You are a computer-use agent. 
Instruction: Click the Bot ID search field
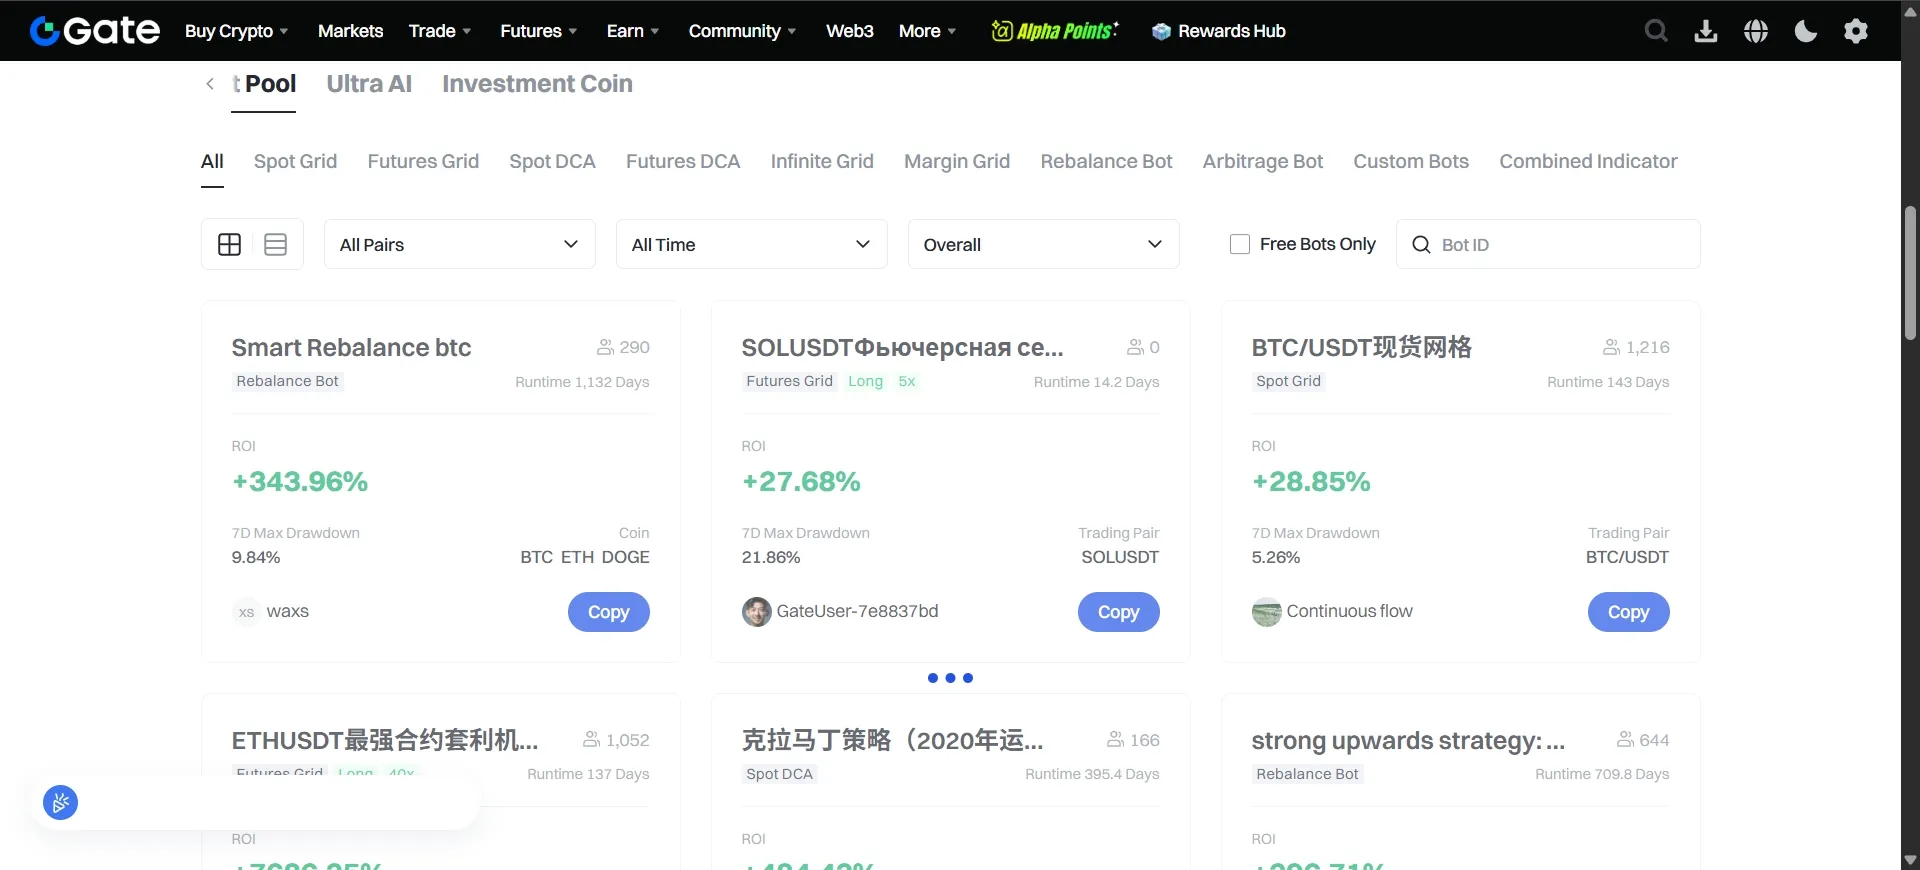(1560, 245)
